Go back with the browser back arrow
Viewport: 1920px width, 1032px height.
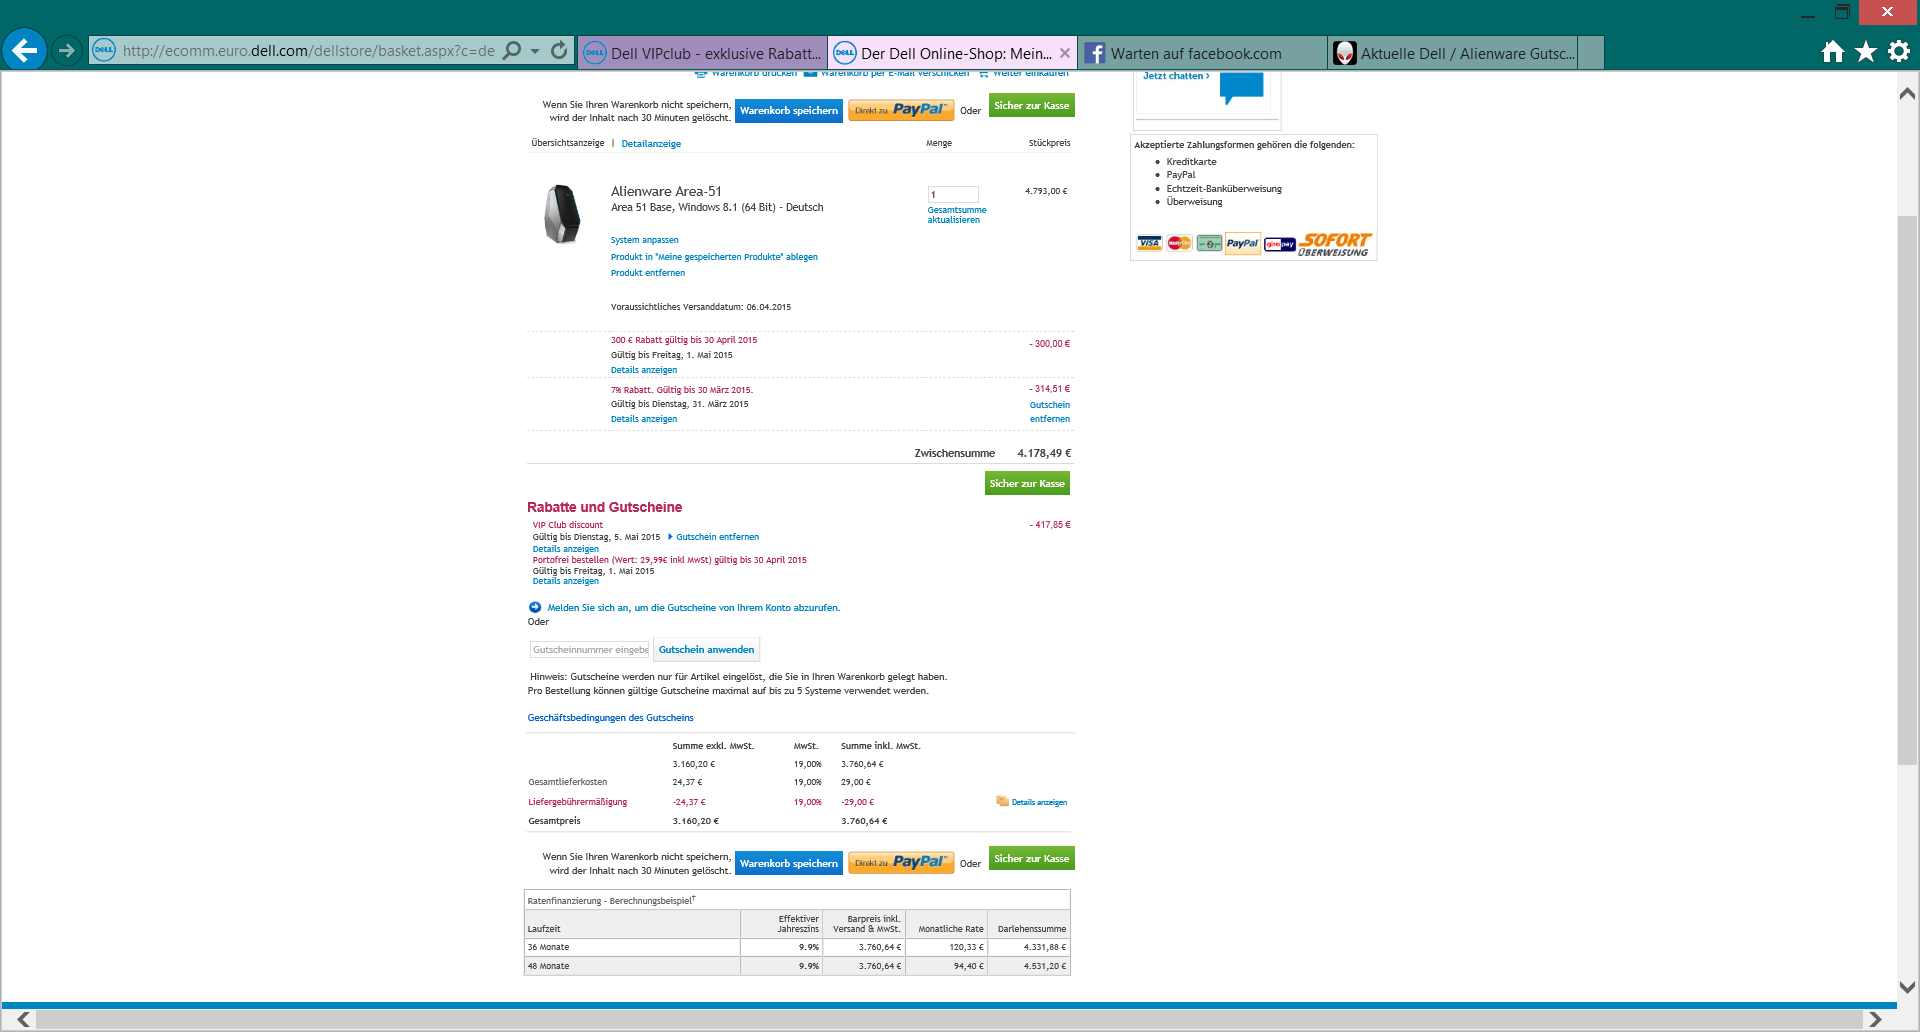click(x=24, y=50)
